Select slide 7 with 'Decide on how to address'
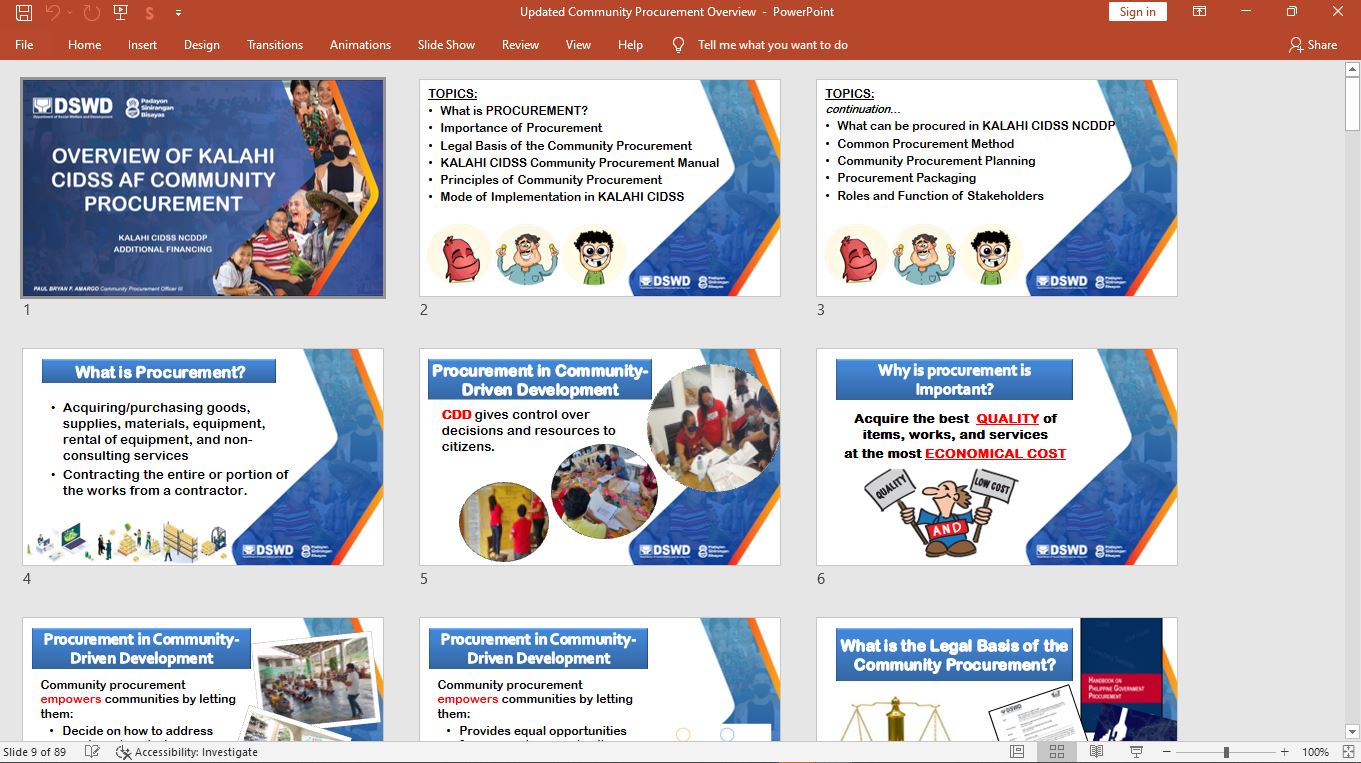The height and width of the screenshot is (763, 1361). (x=203, y=679)
